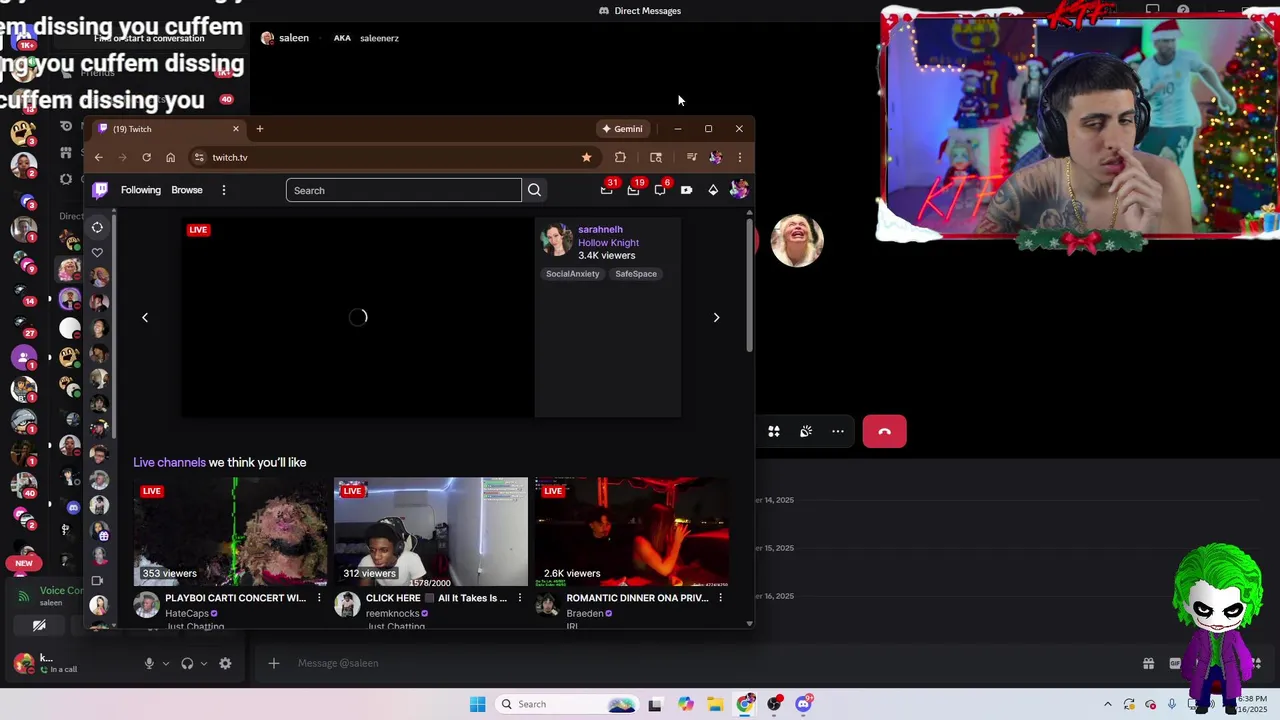
Task: Open the Twitch Get Bits icon
Action: [713, 190]
